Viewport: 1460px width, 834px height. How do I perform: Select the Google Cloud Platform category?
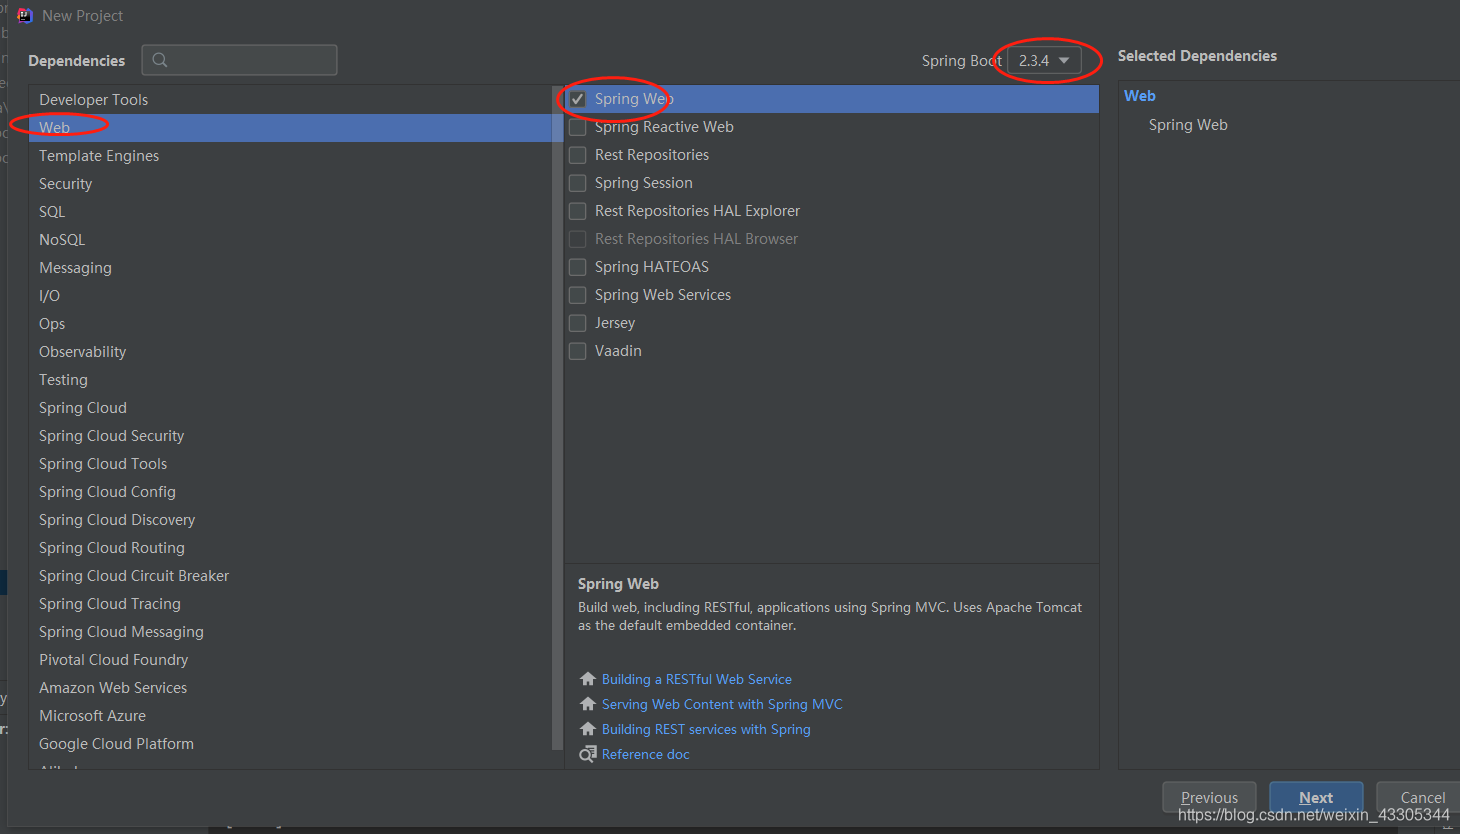[290, 744]
